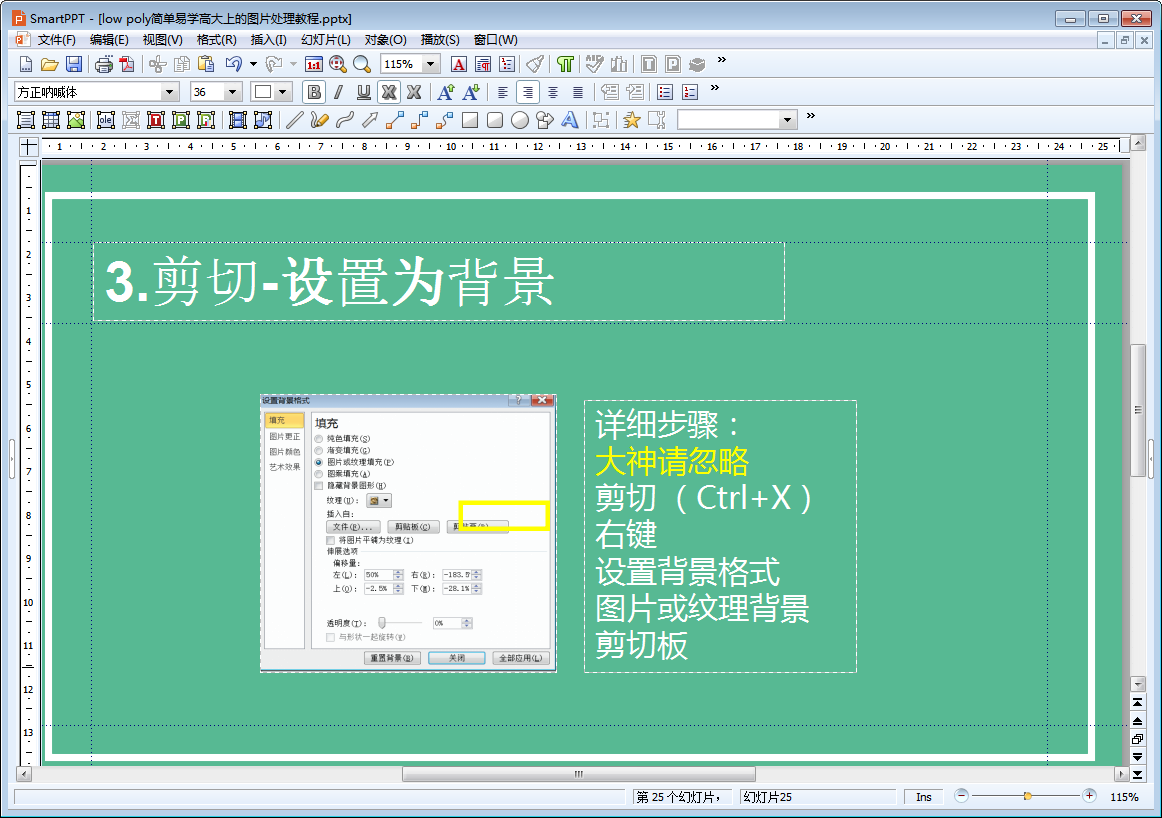The width and height of the screenshot is (1162, 818).
Task: Toggle bulleted list formatting
Action: tap(665, 92)
